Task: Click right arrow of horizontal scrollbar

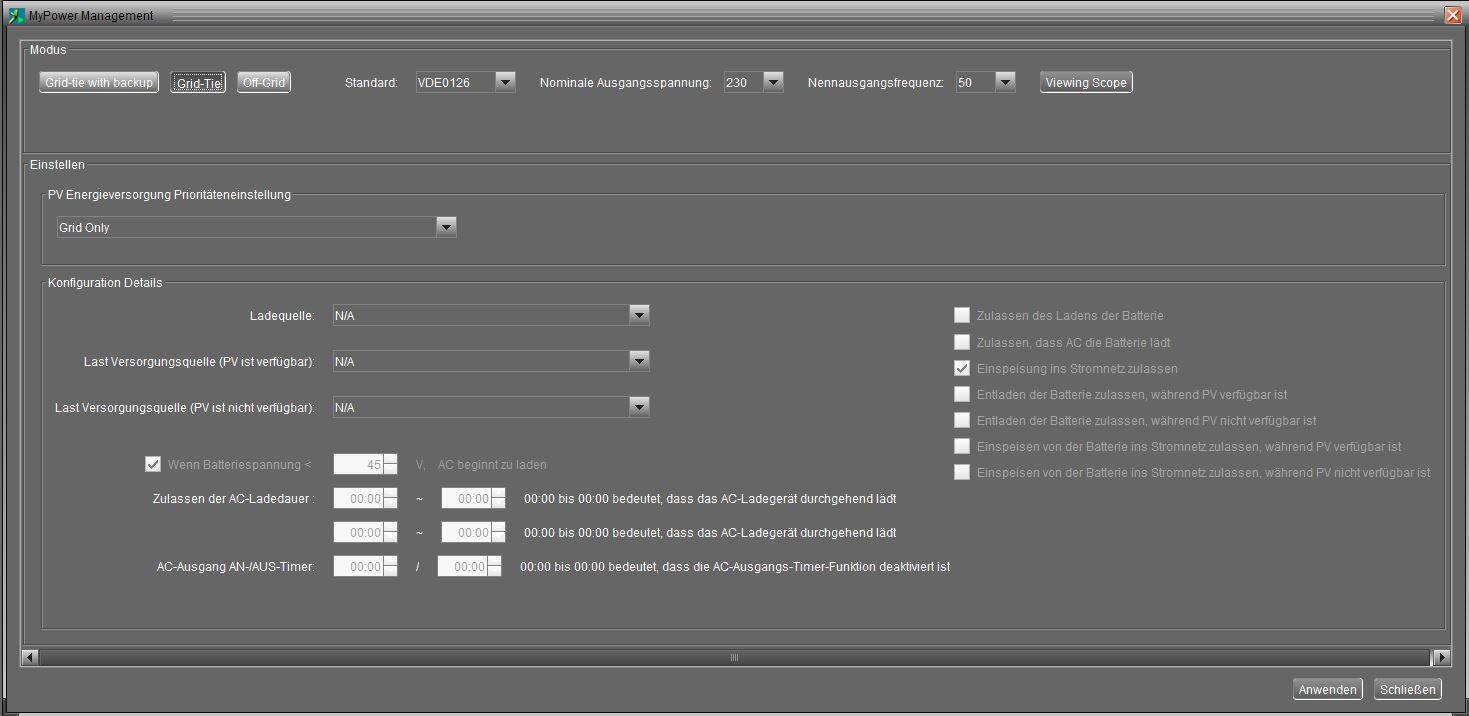Action: click(1441, 657)
